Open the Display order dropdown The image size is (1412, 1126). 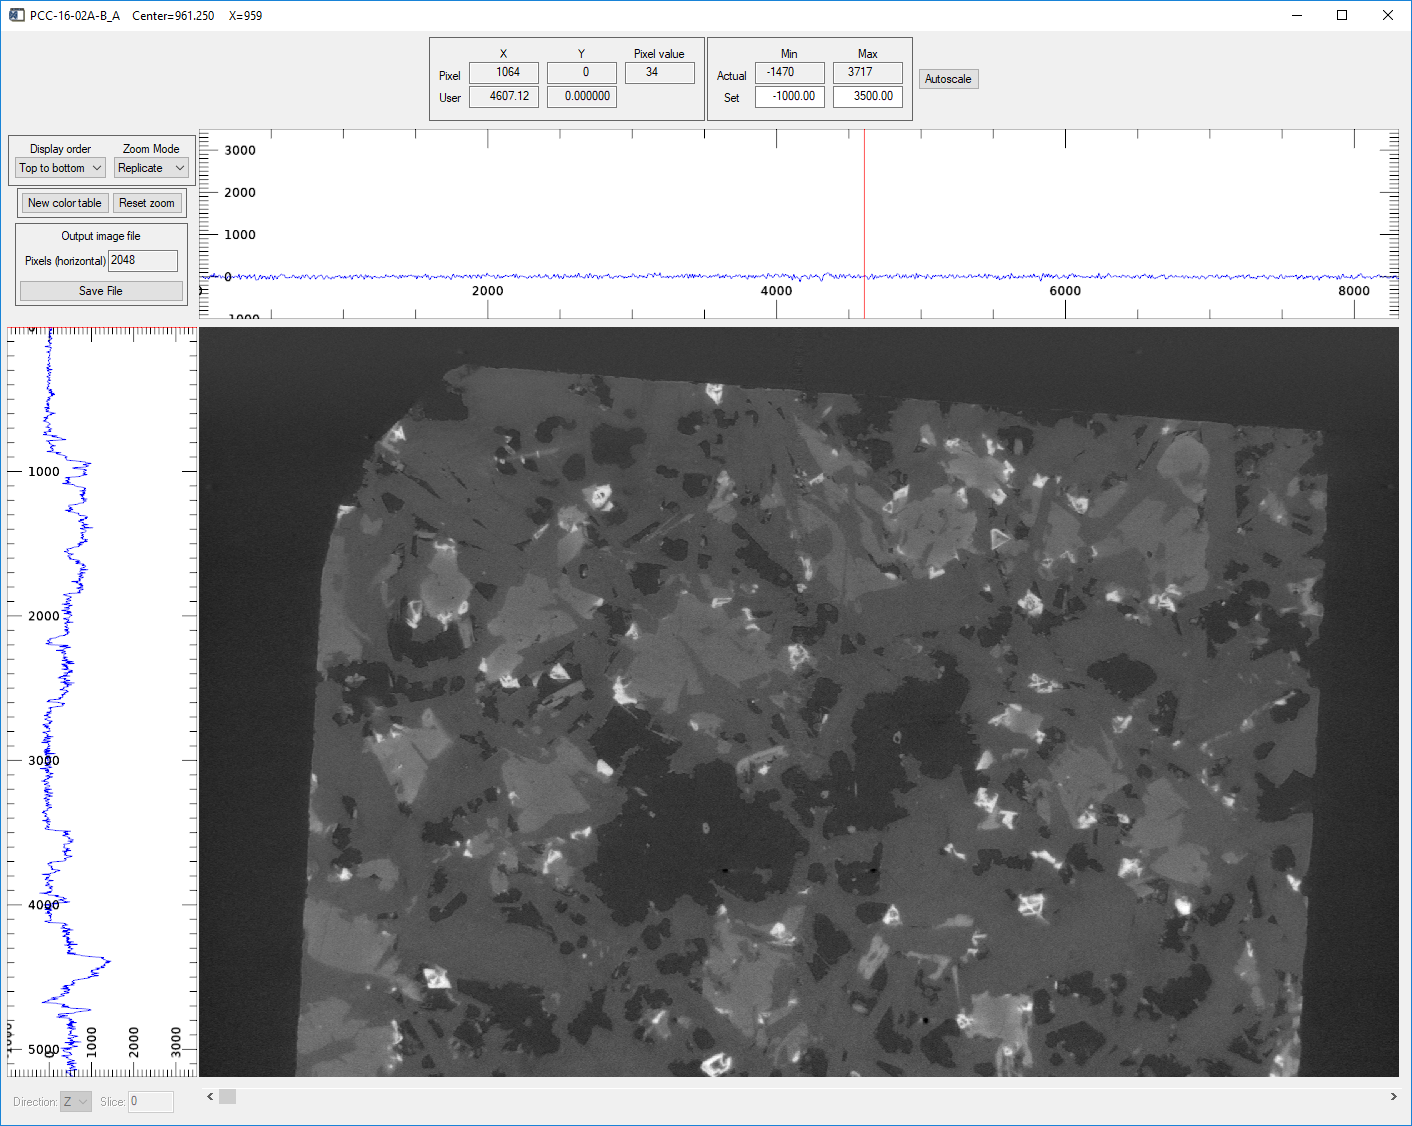coord(60,168)
